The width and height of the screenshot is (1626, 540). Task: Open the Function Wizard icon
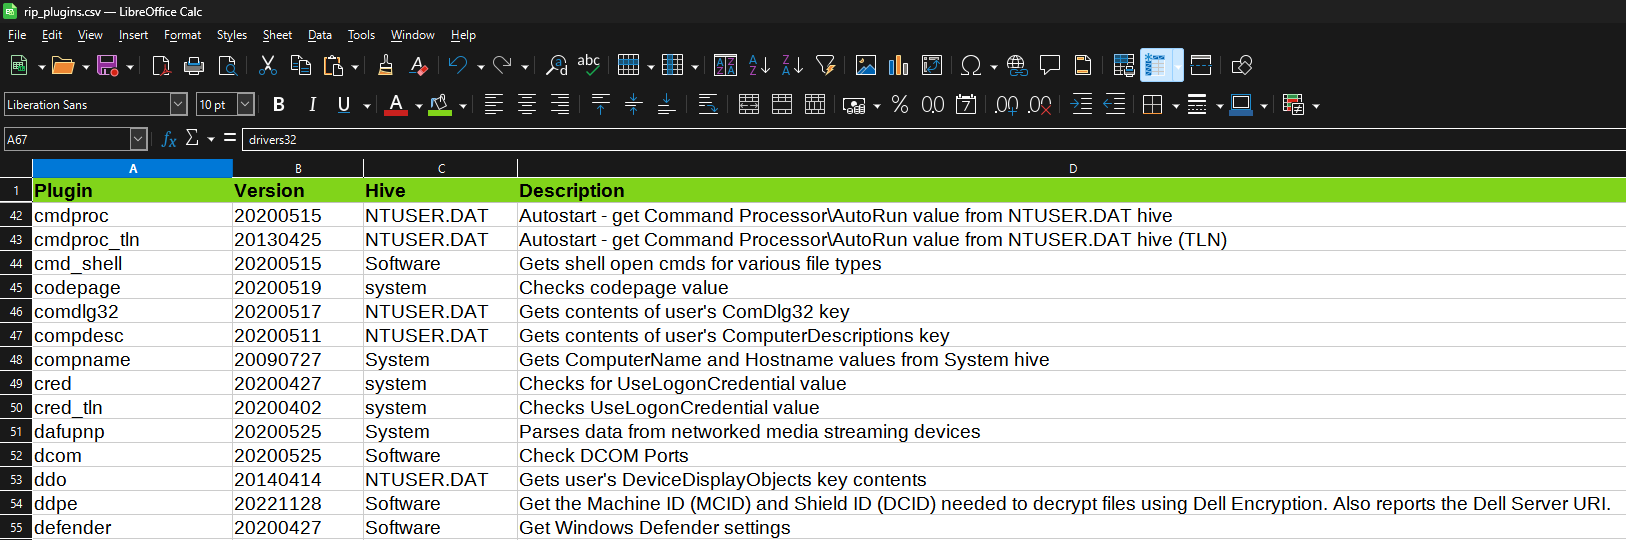(x=169, y=139)
